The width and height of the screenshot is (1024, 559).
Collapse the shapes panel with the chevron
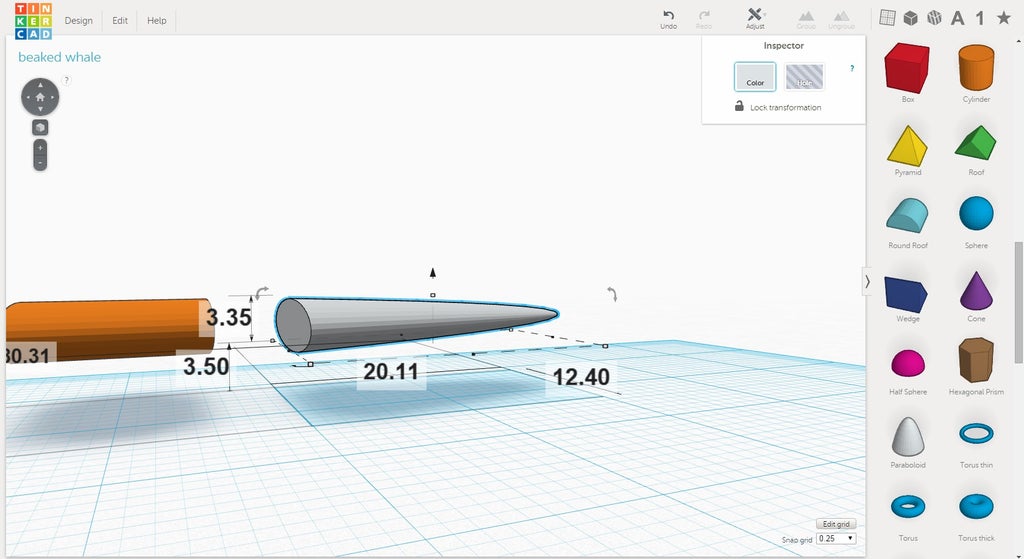pyautogui.click(x=867, y=281)
